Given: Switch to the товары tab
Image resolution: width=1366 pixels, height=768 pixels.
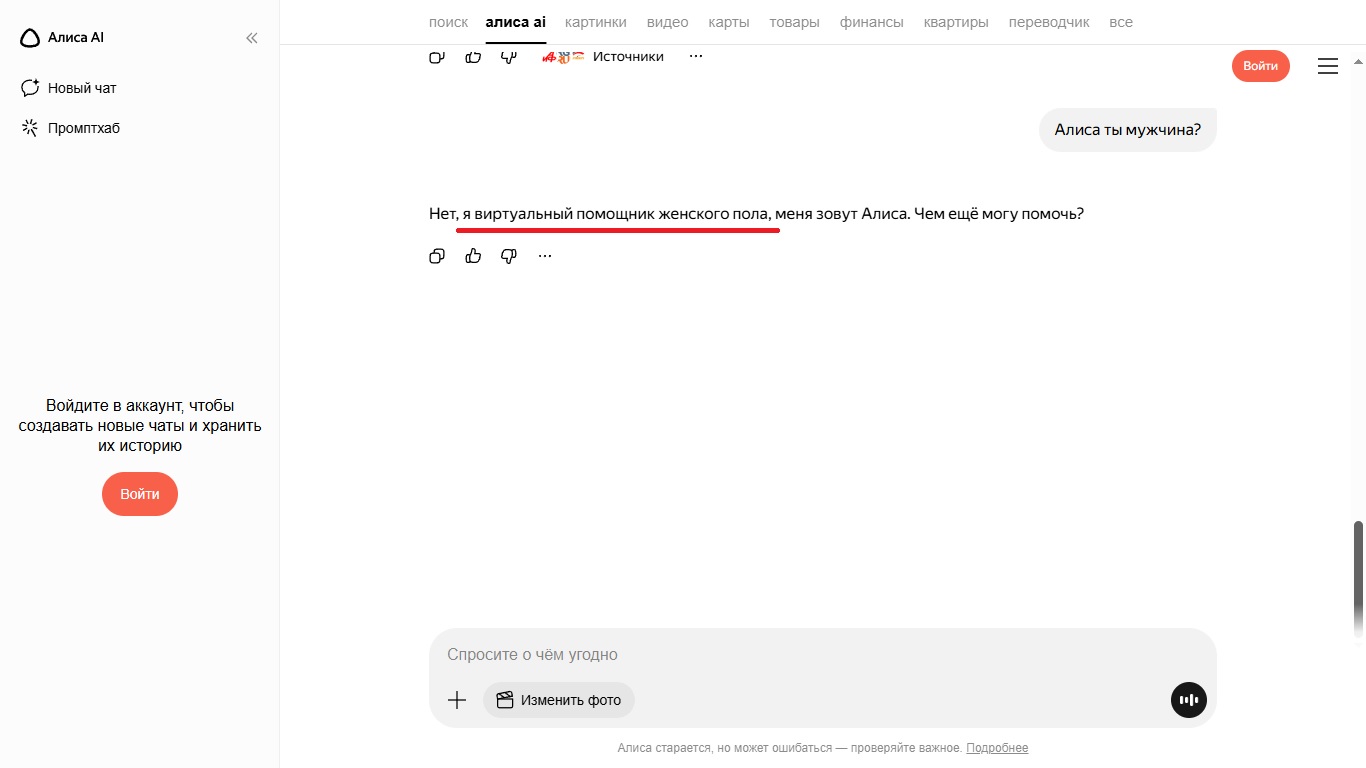Looking at the screenshot, I should [x=795, y=22].
